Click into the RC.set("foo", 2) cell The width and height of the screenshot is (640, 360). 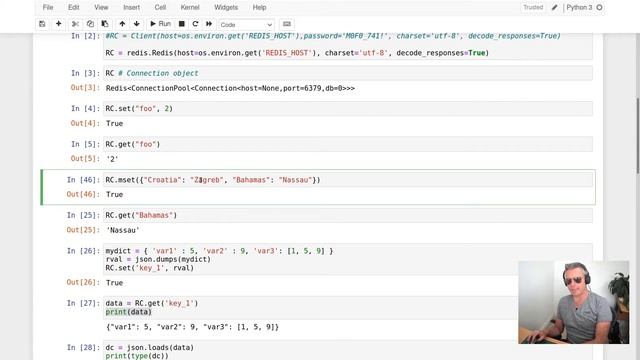click(348, 109)
